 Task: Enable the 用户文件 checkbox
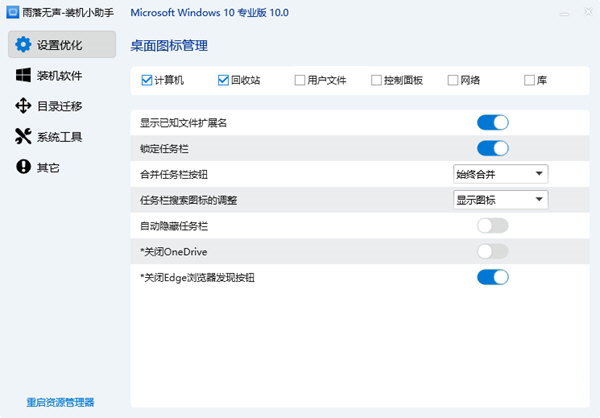click(300, 80)
